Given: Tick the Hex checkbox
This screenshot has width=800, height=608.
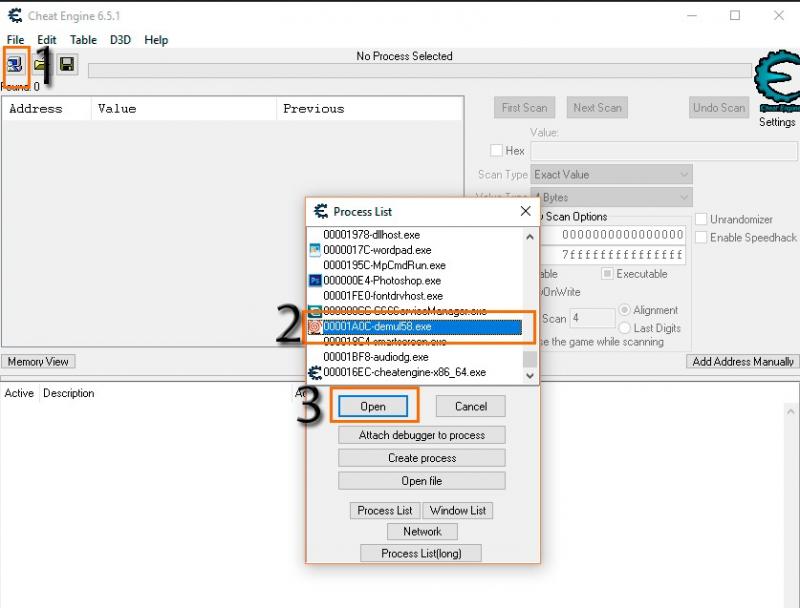Looking at the screenshot, I should coord(496,151).
